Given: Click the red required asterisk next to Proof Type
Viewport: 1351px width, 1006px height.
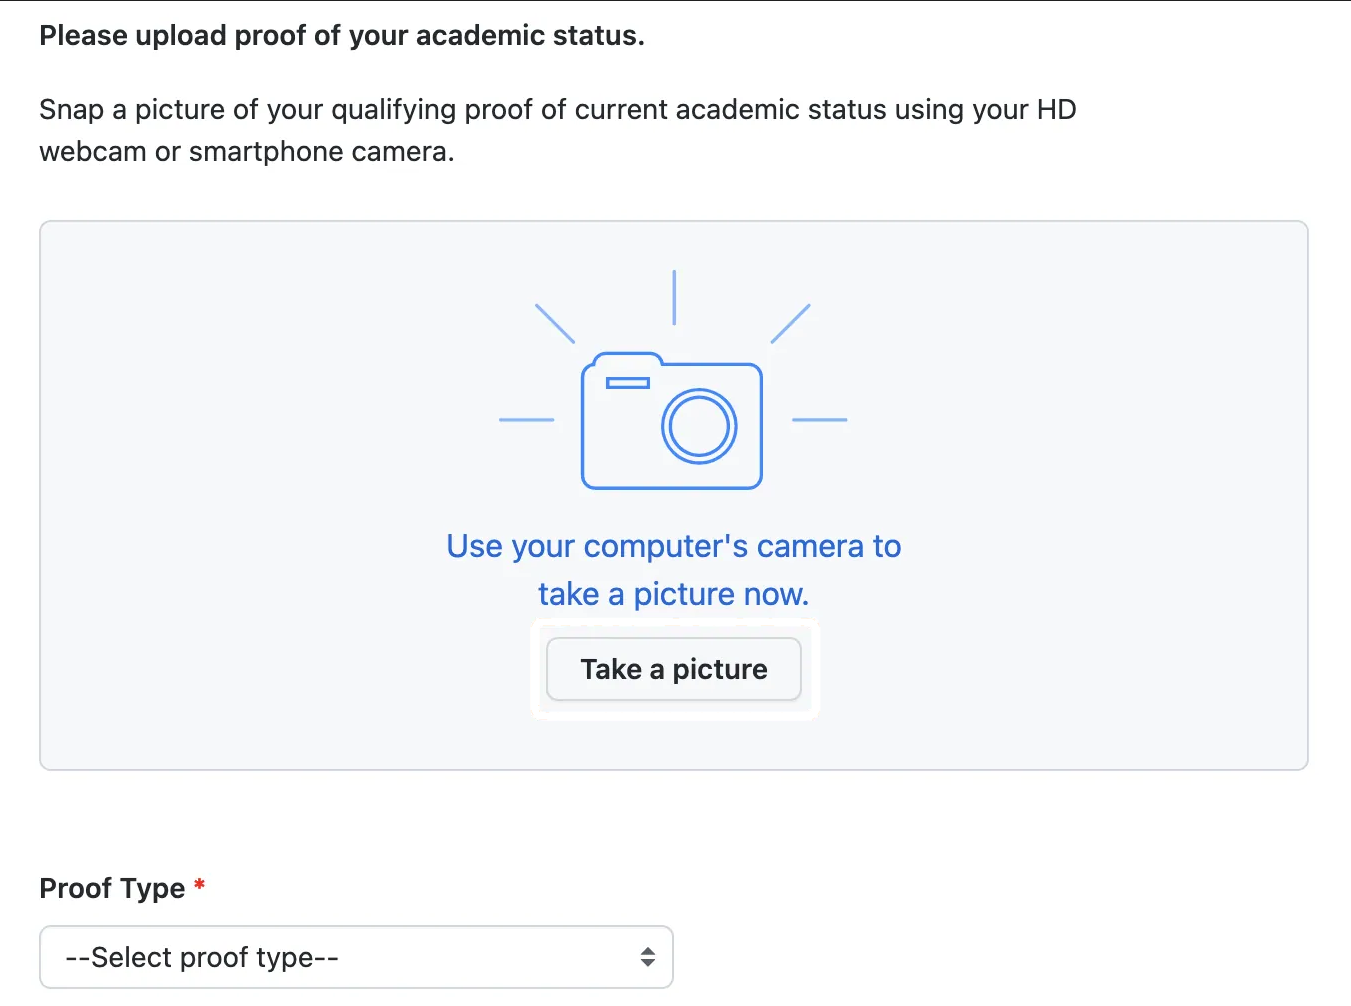Looking at the screenshot, I should (x=199, y=885).
